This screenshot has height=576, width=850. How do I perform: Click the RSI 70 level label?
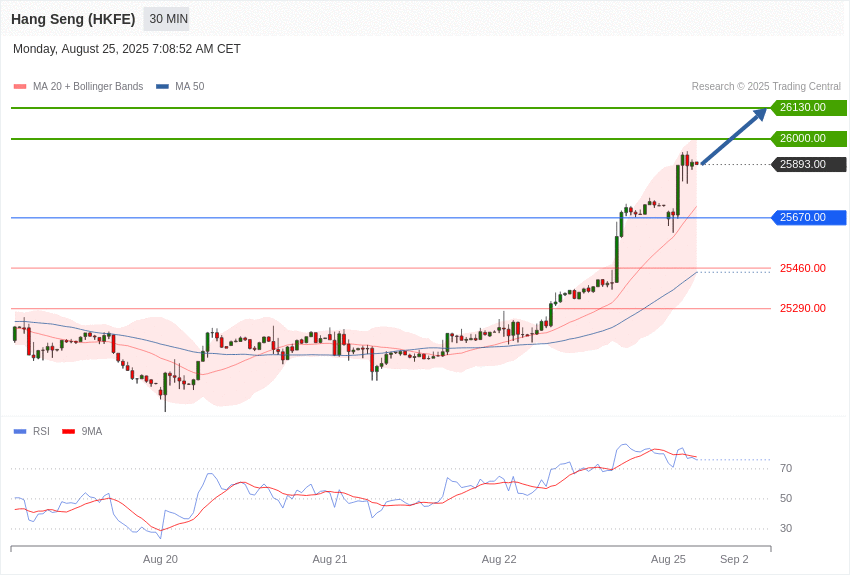pyautogui.click(x=786, y=468)
